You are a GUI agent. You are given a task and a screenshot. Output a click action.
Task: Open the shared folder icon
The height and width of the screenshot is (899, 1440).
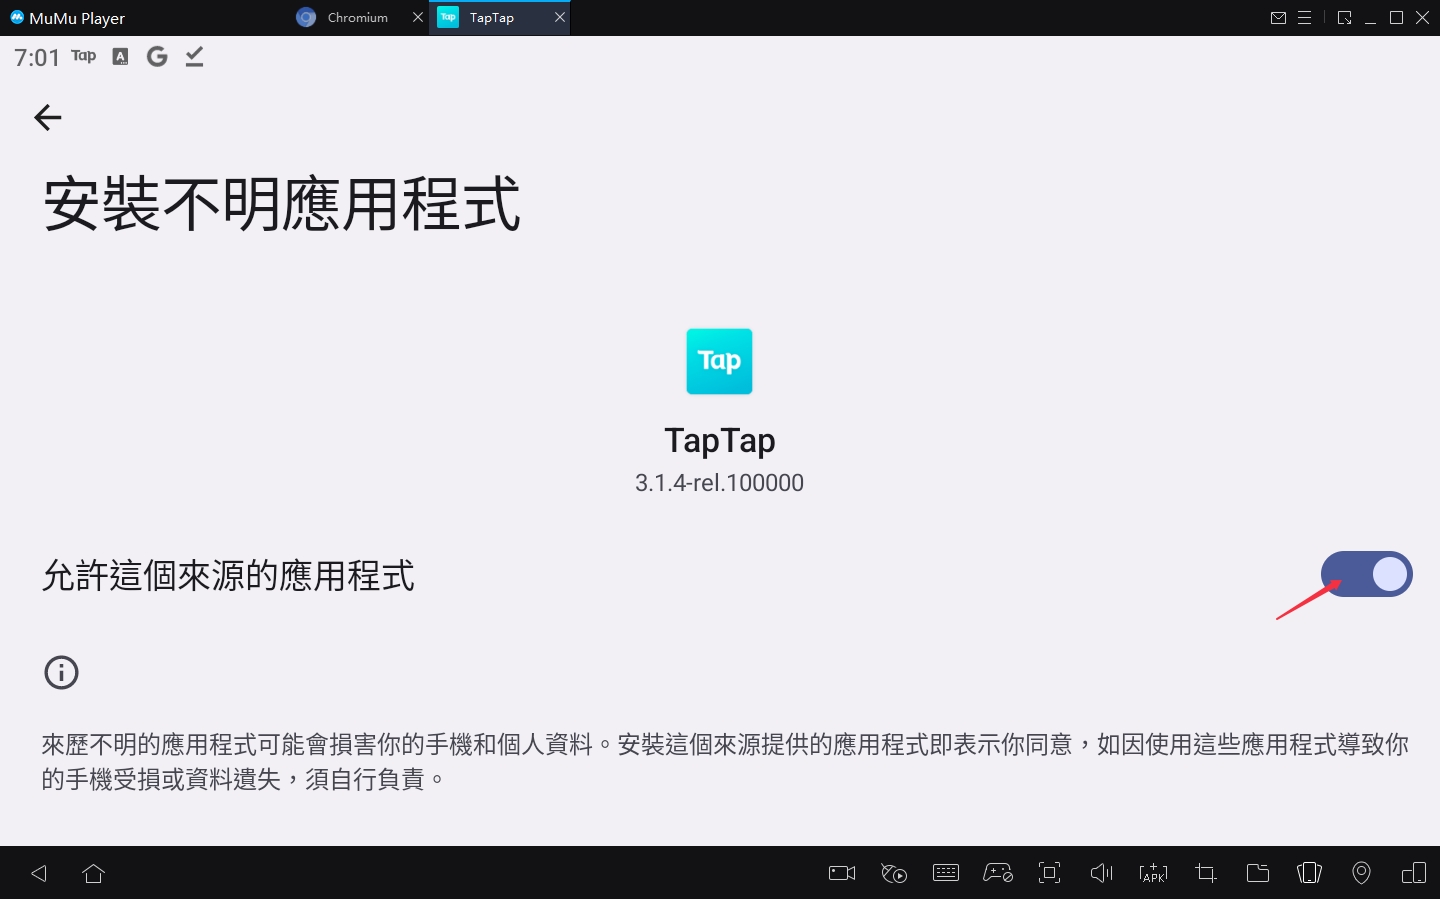pos(1258,873)
